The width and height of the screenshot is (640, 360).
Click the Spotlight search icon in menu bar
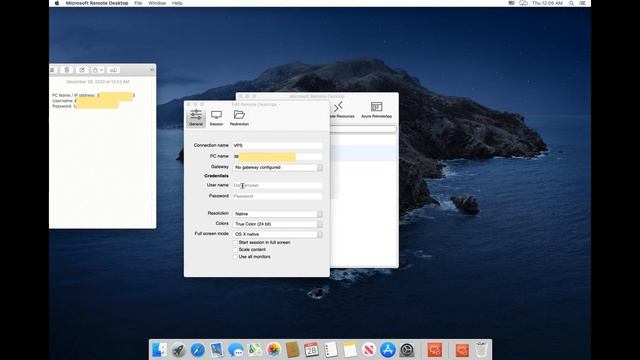571,3
